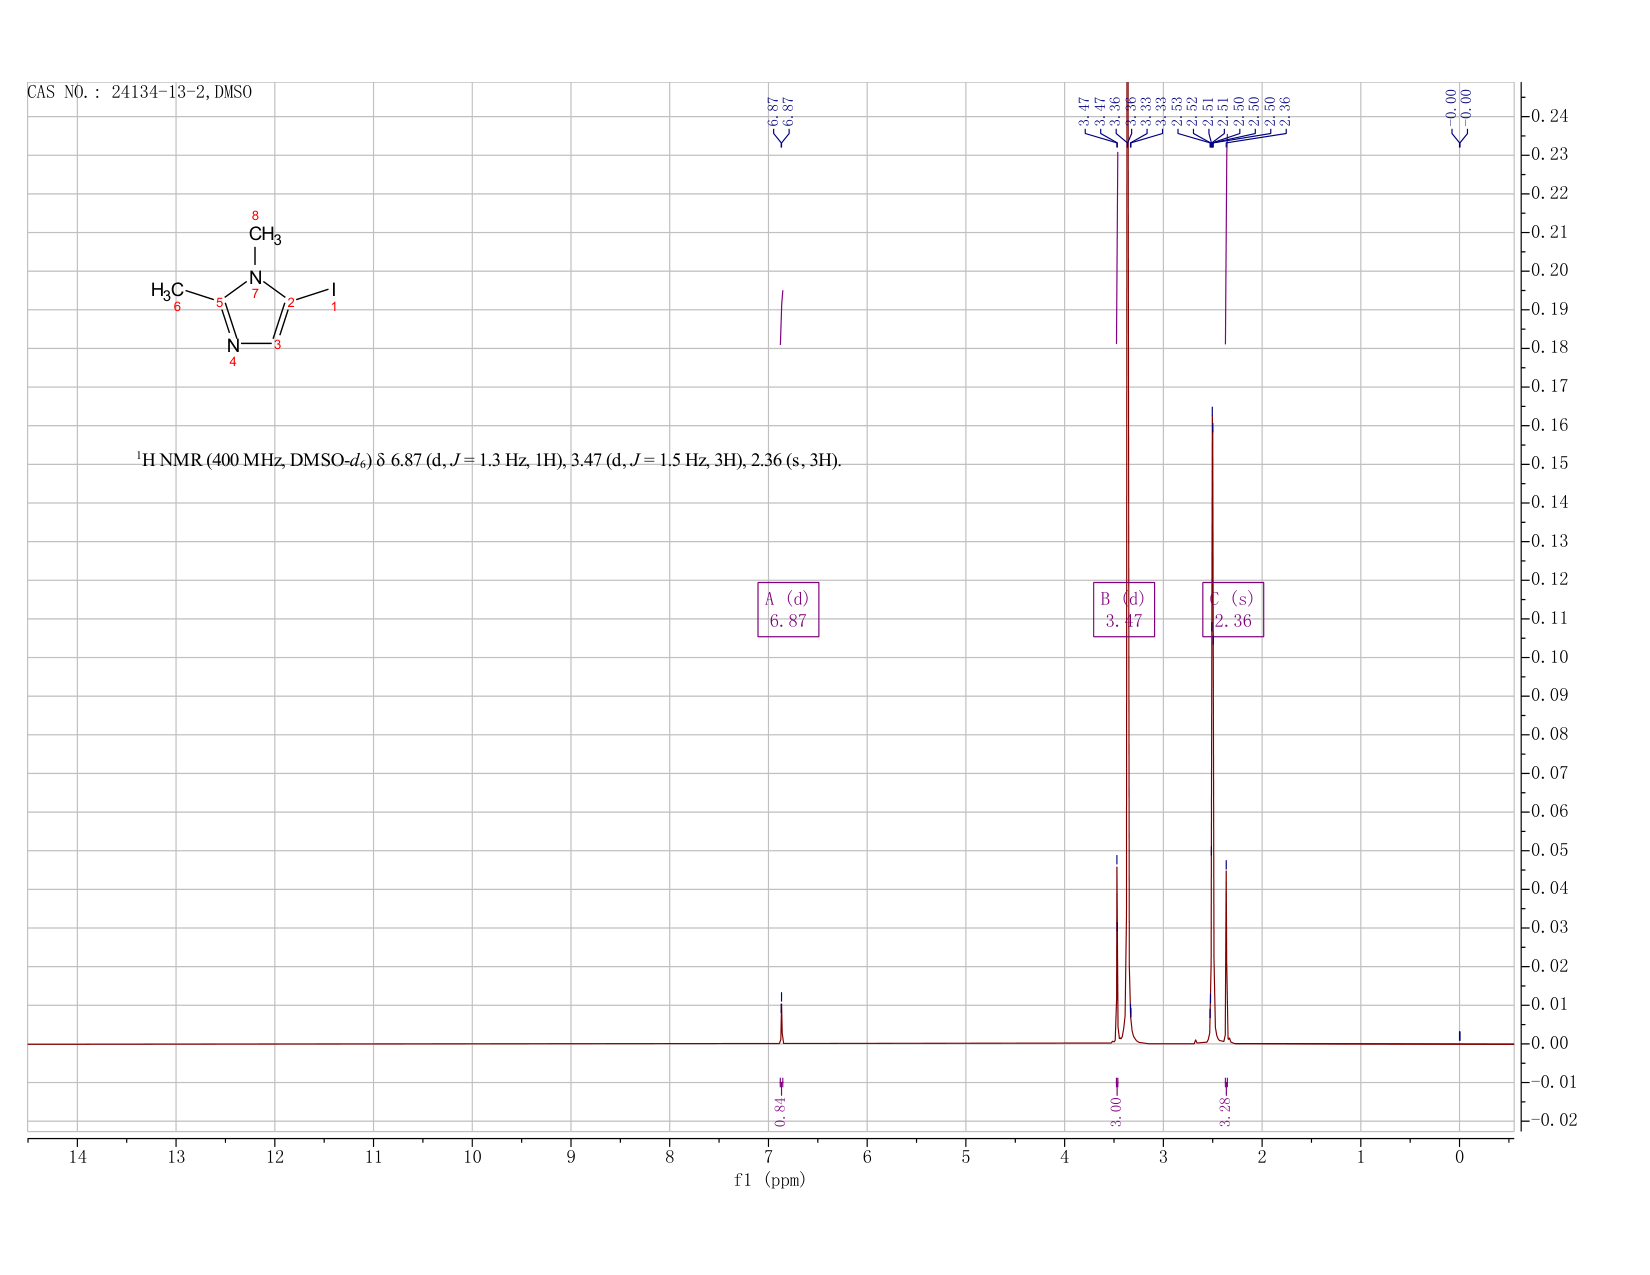Click the CAS NO. title text
Screen dimensions: 1650x1275
point(140,92)
